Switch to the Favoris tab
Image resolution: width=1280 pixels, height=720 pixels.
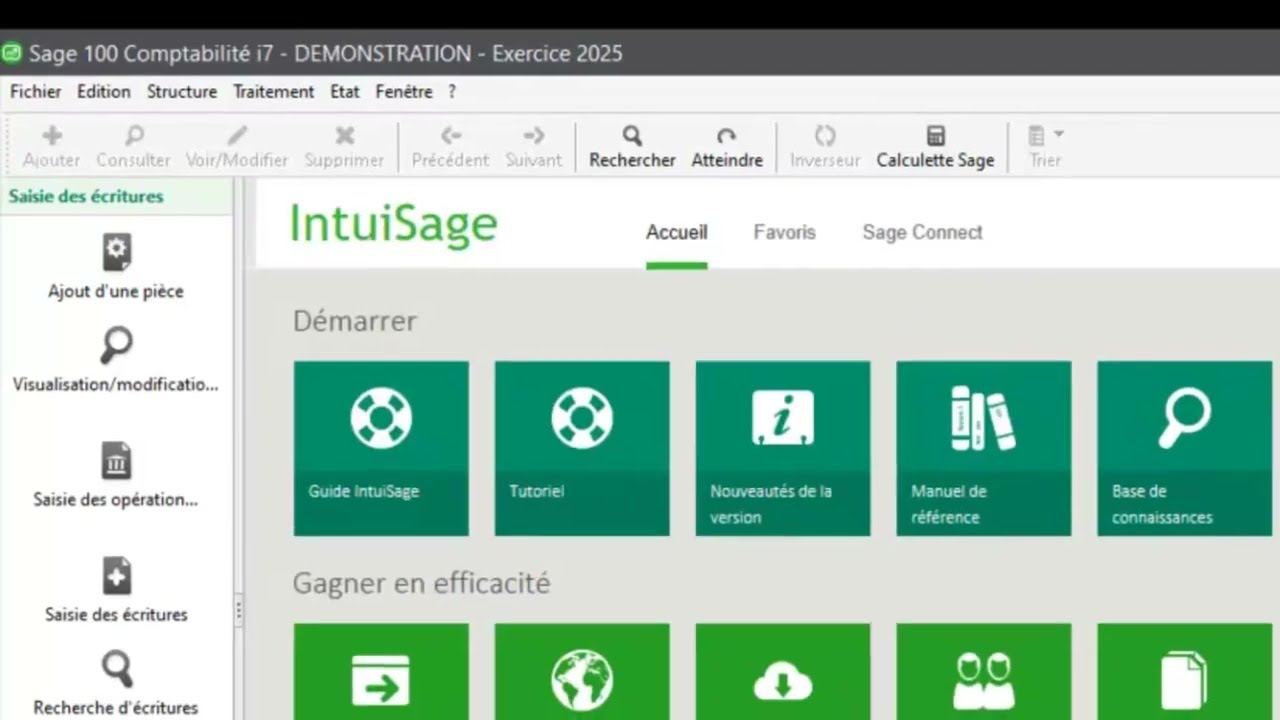(785, 232)
